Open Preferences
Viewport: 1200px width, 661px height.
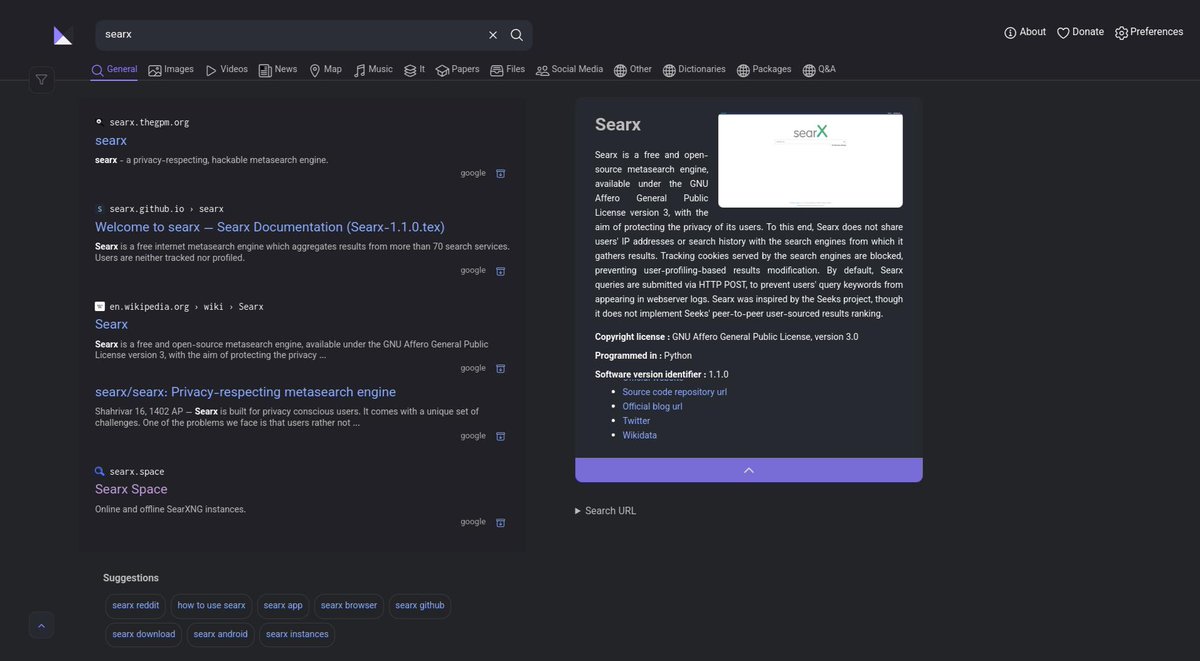click(x=1149, y=32)
